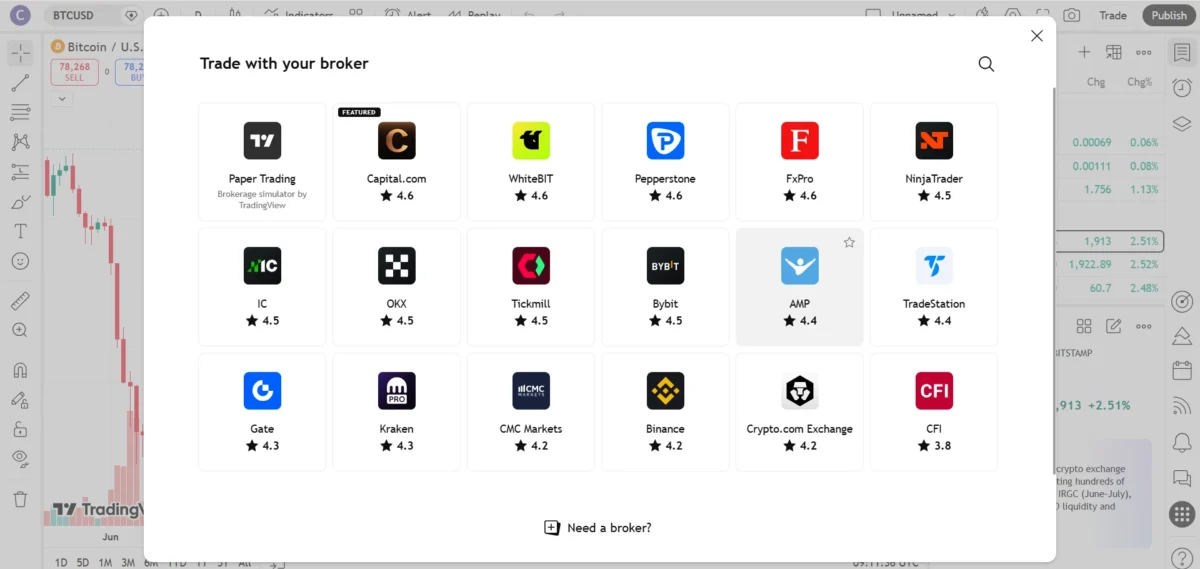Viewport: 1200px width, 569px height.
Task: Open the Gate broker card
Action: [262, 411]
